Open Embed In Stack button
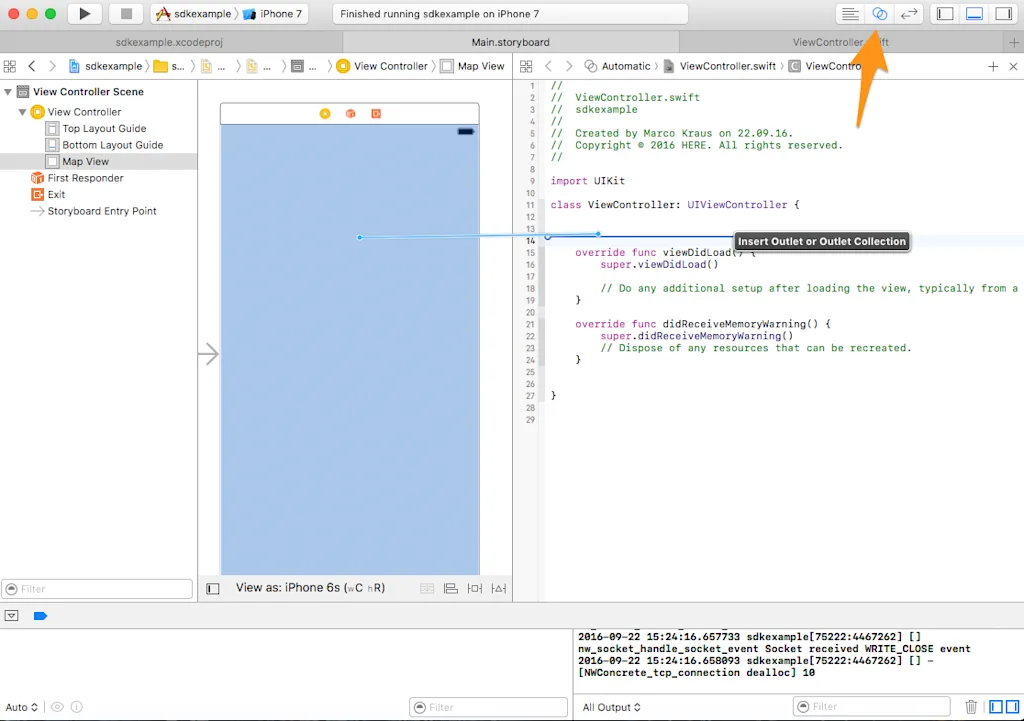This screenshot has height=721, width=1024. [x=426, y=588]
